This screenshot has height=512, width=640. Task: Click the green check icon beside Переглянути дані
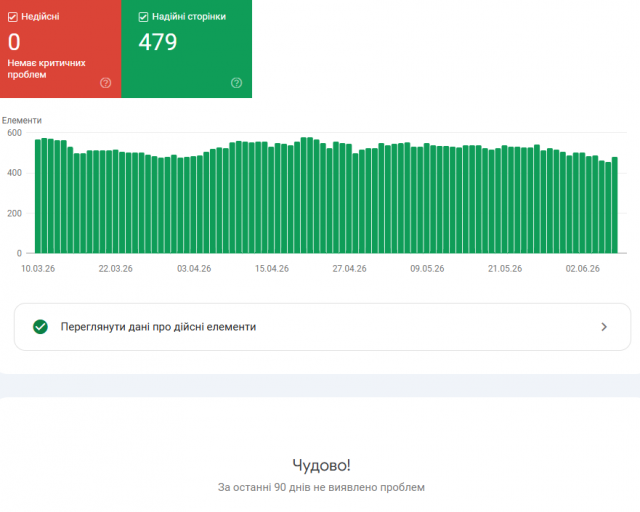point(40,327)
